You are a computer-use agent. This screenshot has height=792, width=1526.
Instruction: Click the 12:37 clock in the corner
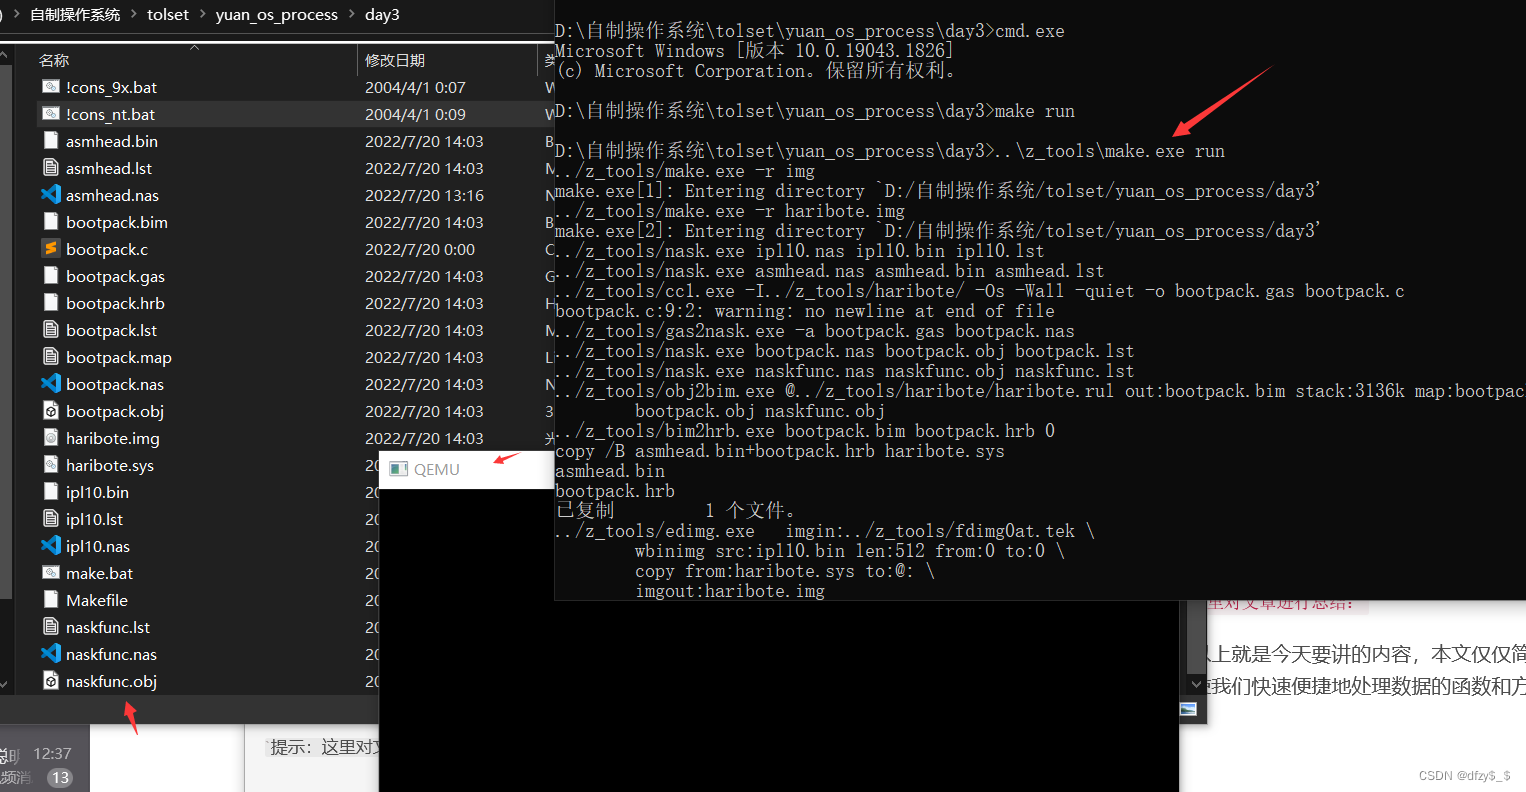52,753
